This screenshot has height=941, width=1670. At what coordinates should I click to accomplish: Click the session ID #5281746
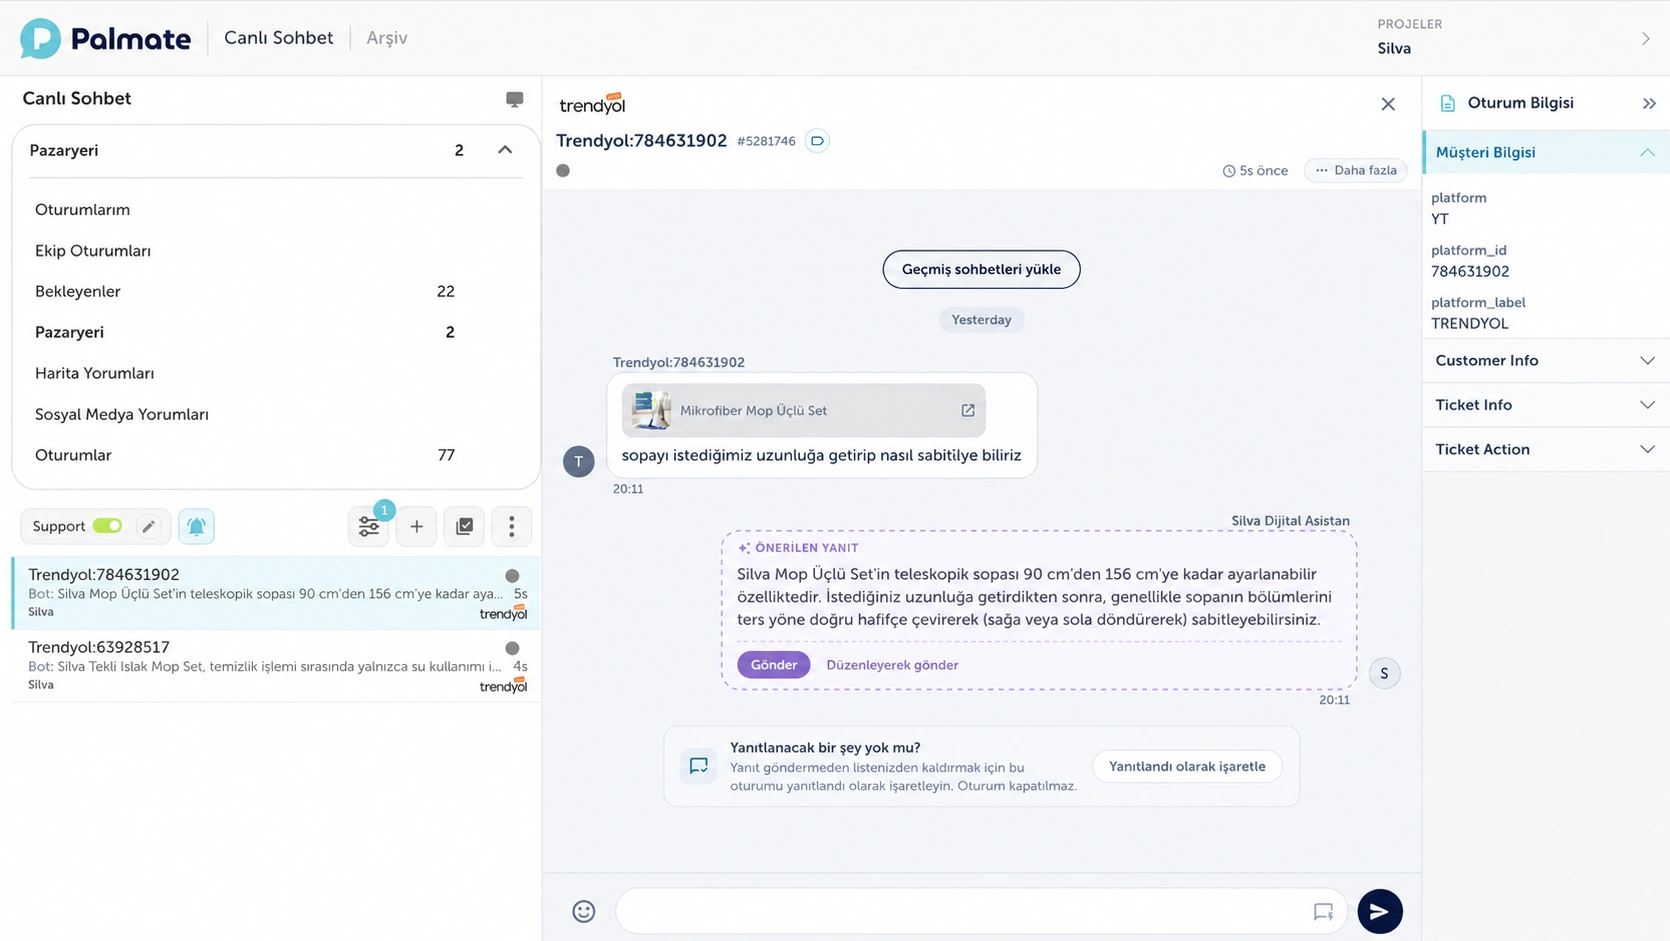click(766, 141)
